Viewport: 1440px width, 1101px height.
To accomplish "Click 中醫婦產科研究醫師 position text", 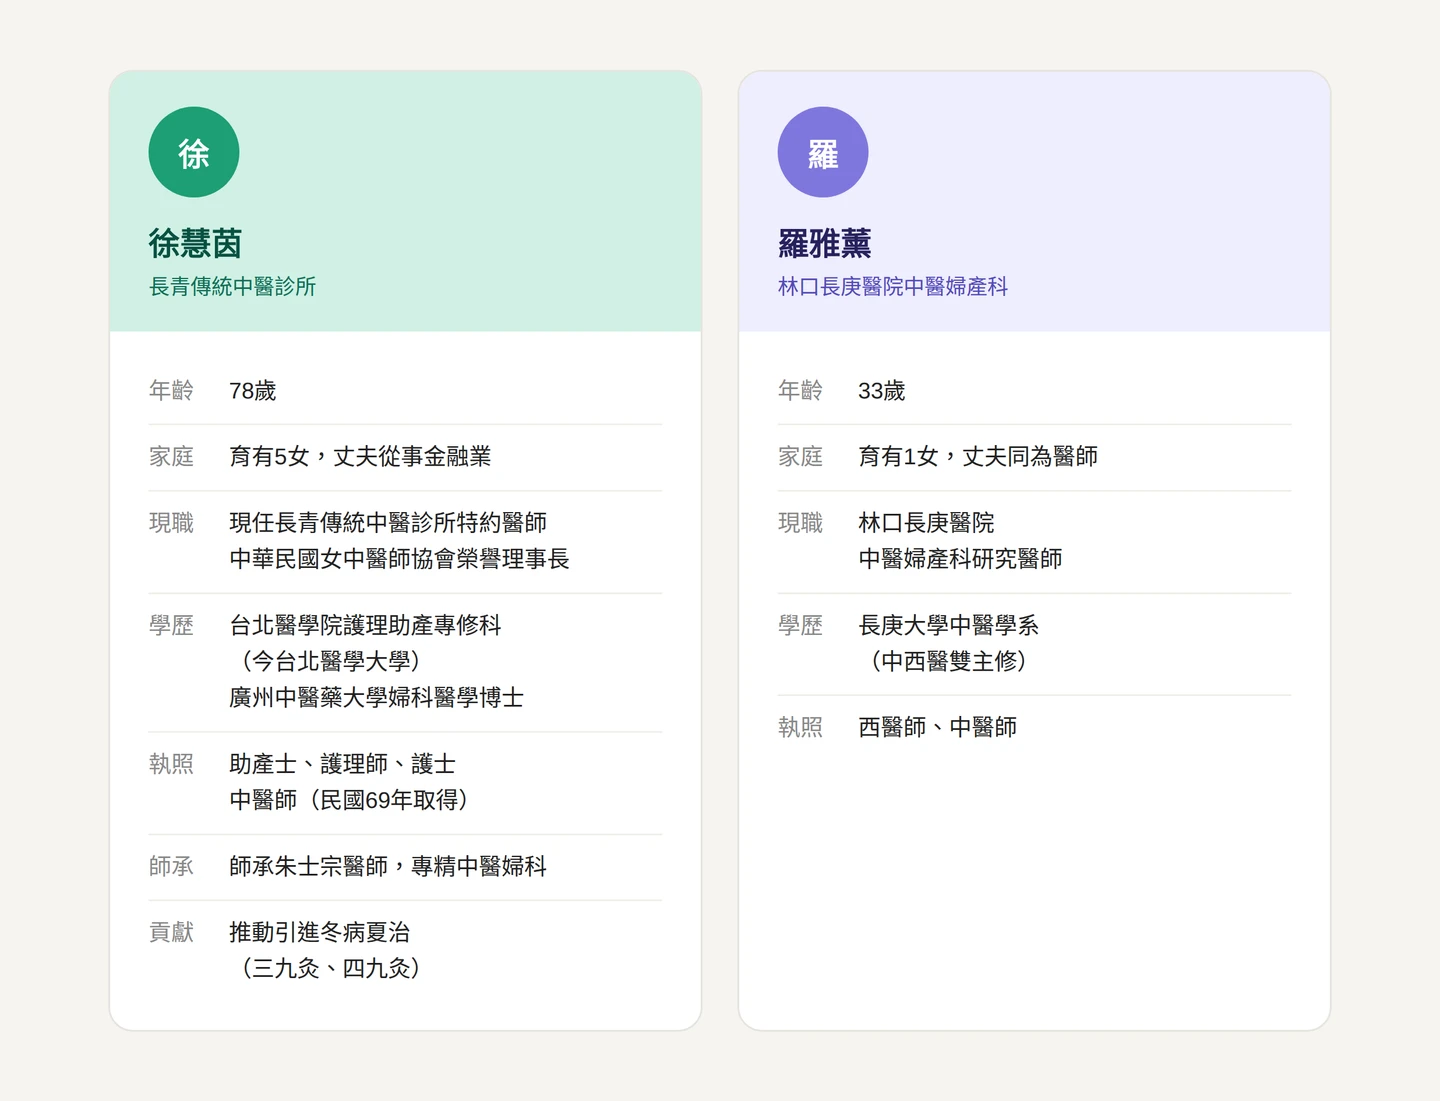I will [x=960, y=559].
